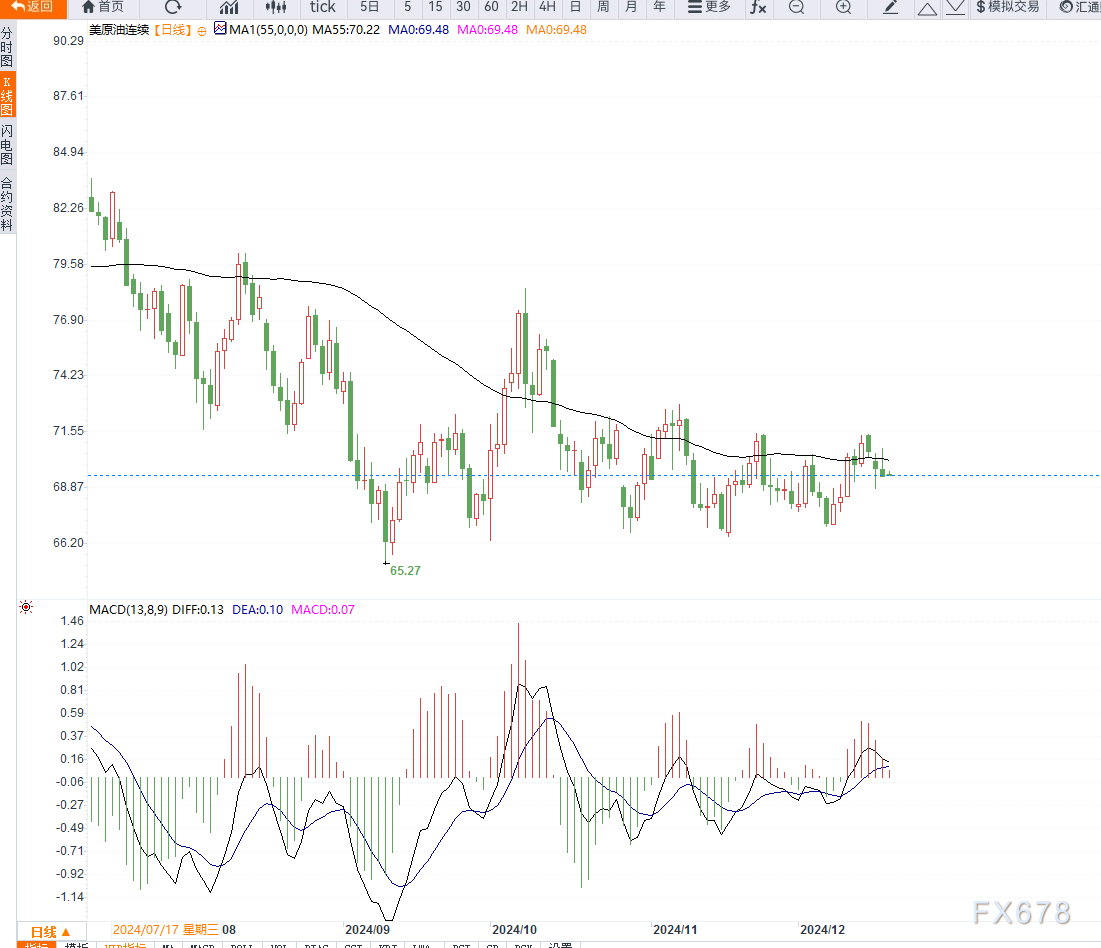Switch to the 闪电图 side tab

point(7,145)
